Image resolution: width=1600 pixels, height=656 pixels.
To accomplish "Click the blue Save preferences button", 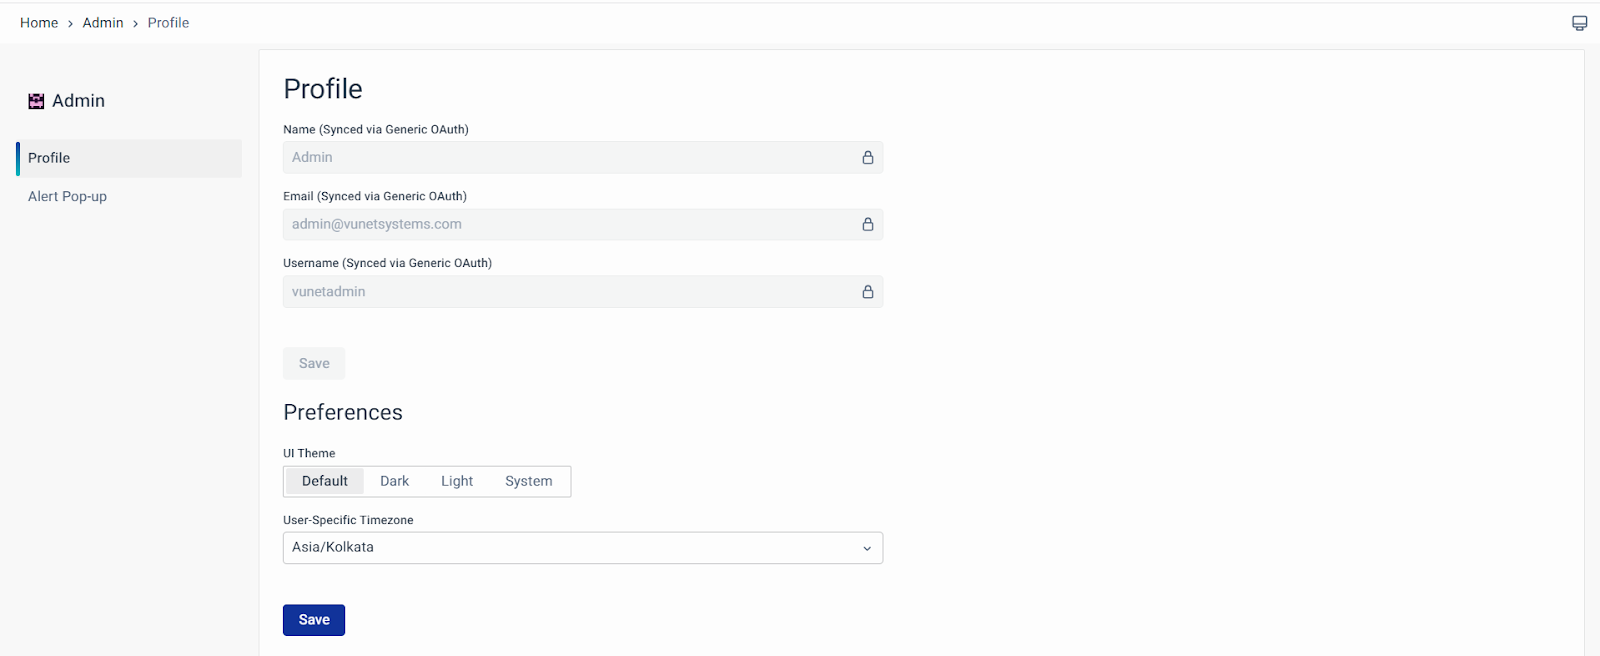I will (x=314, y=620).
